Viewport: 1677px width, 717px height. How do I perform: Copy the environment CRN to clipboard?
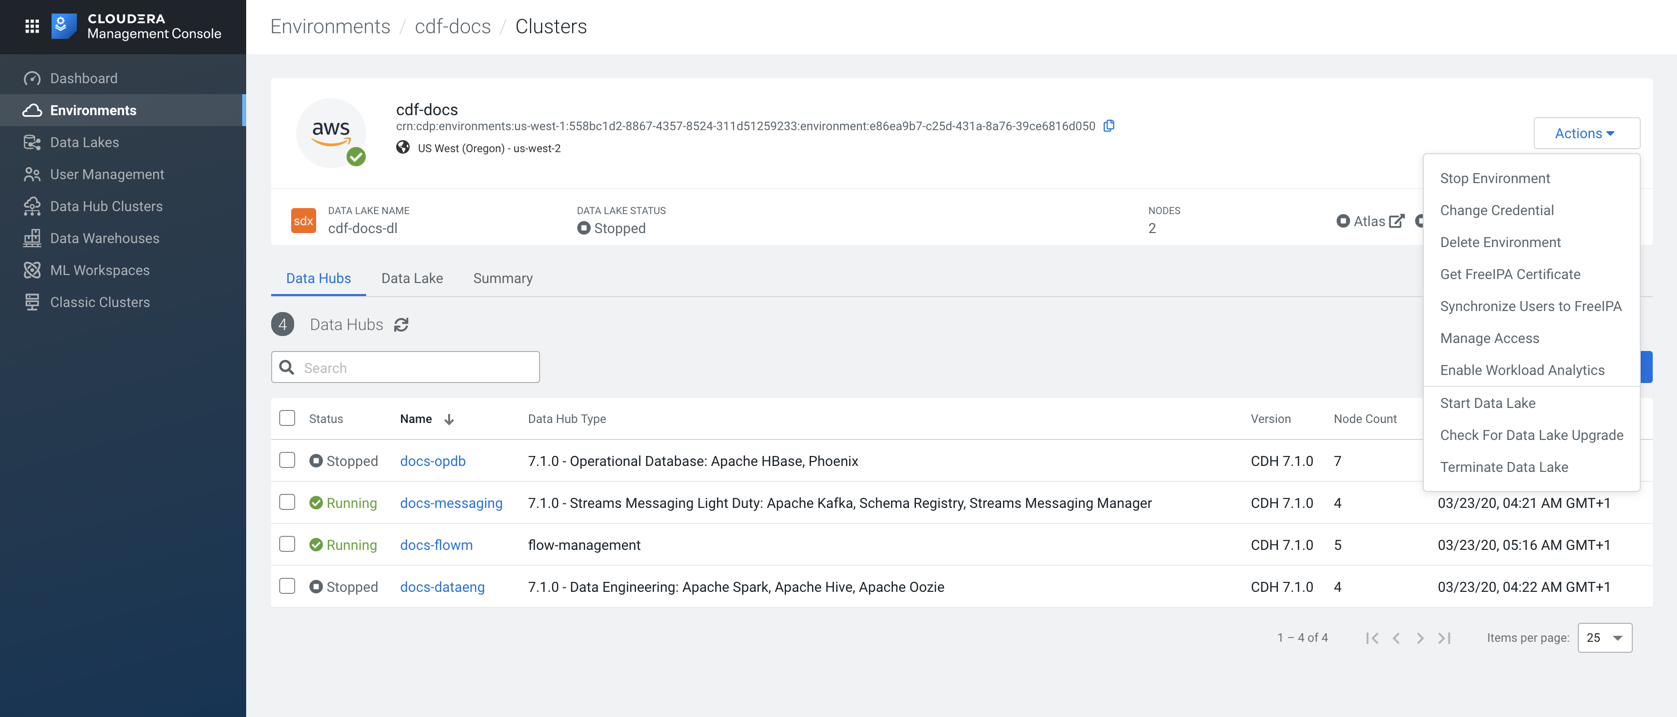pos(1109,126)
